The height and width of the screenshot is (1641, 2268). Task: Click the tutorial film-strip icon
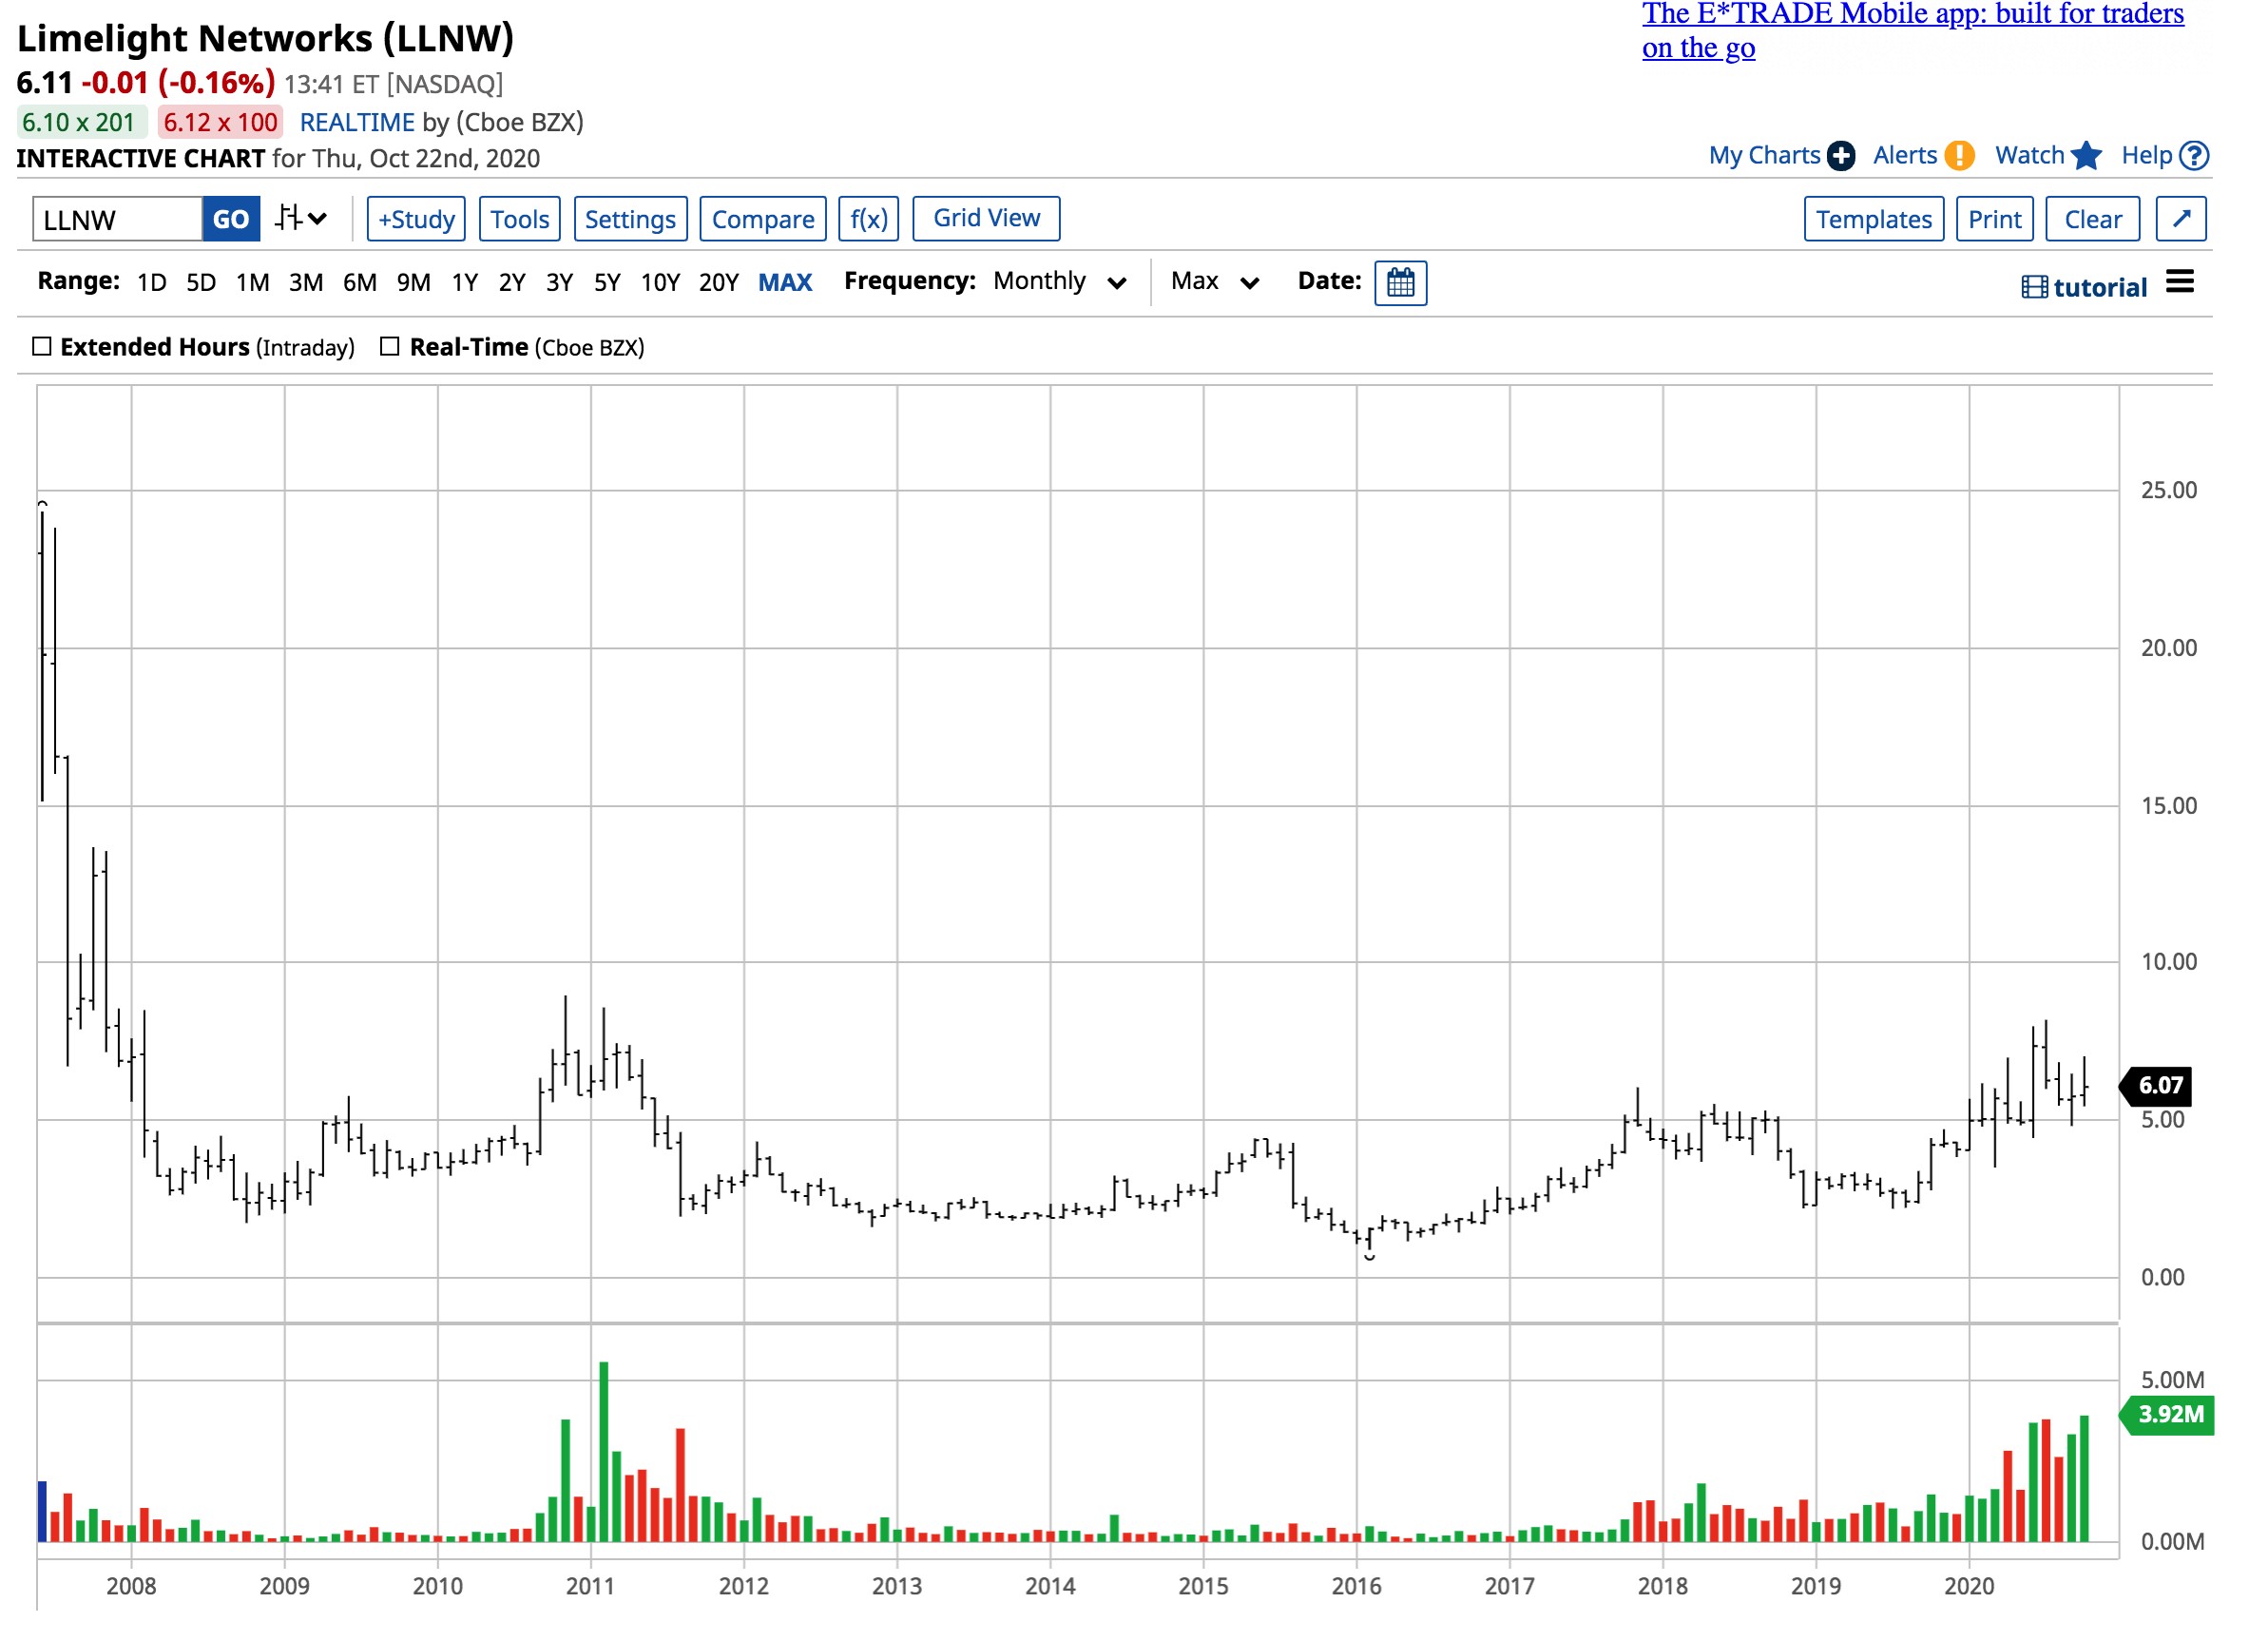pyautogui.click(x=2034, y=288)
